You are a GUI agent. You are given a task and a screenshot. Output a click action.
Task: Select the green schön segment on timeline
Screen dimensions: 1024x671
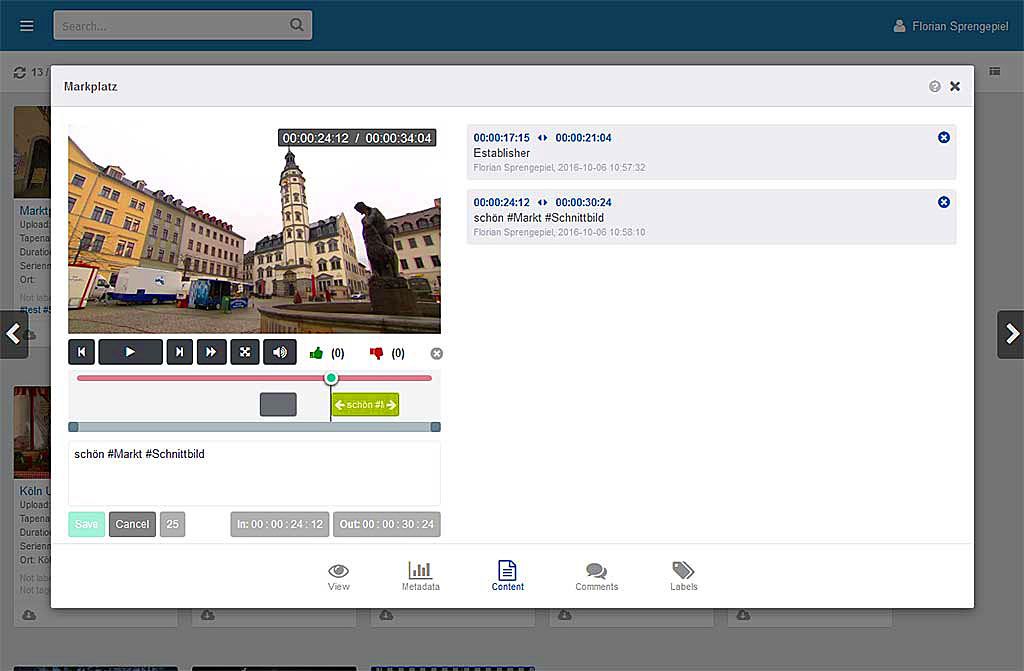(x=365, y=405)
